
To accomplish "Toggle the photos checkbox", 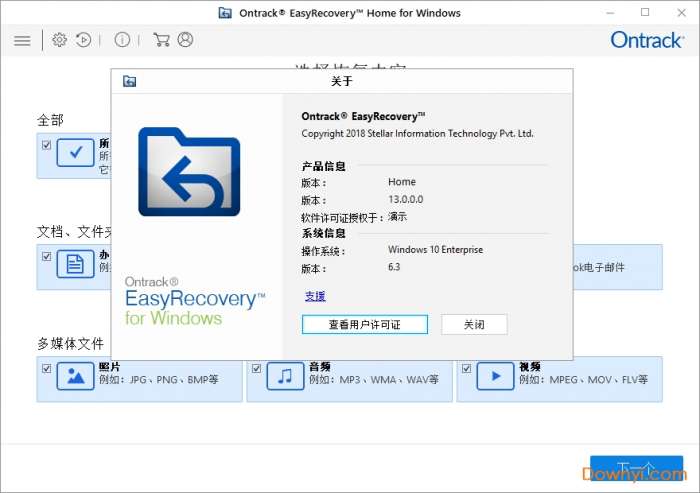I will (46, 368).
